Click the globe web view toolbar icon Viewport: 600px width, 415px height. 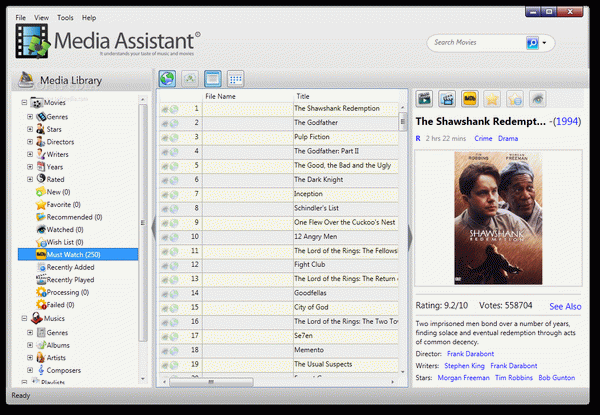[x=167, y=79]
